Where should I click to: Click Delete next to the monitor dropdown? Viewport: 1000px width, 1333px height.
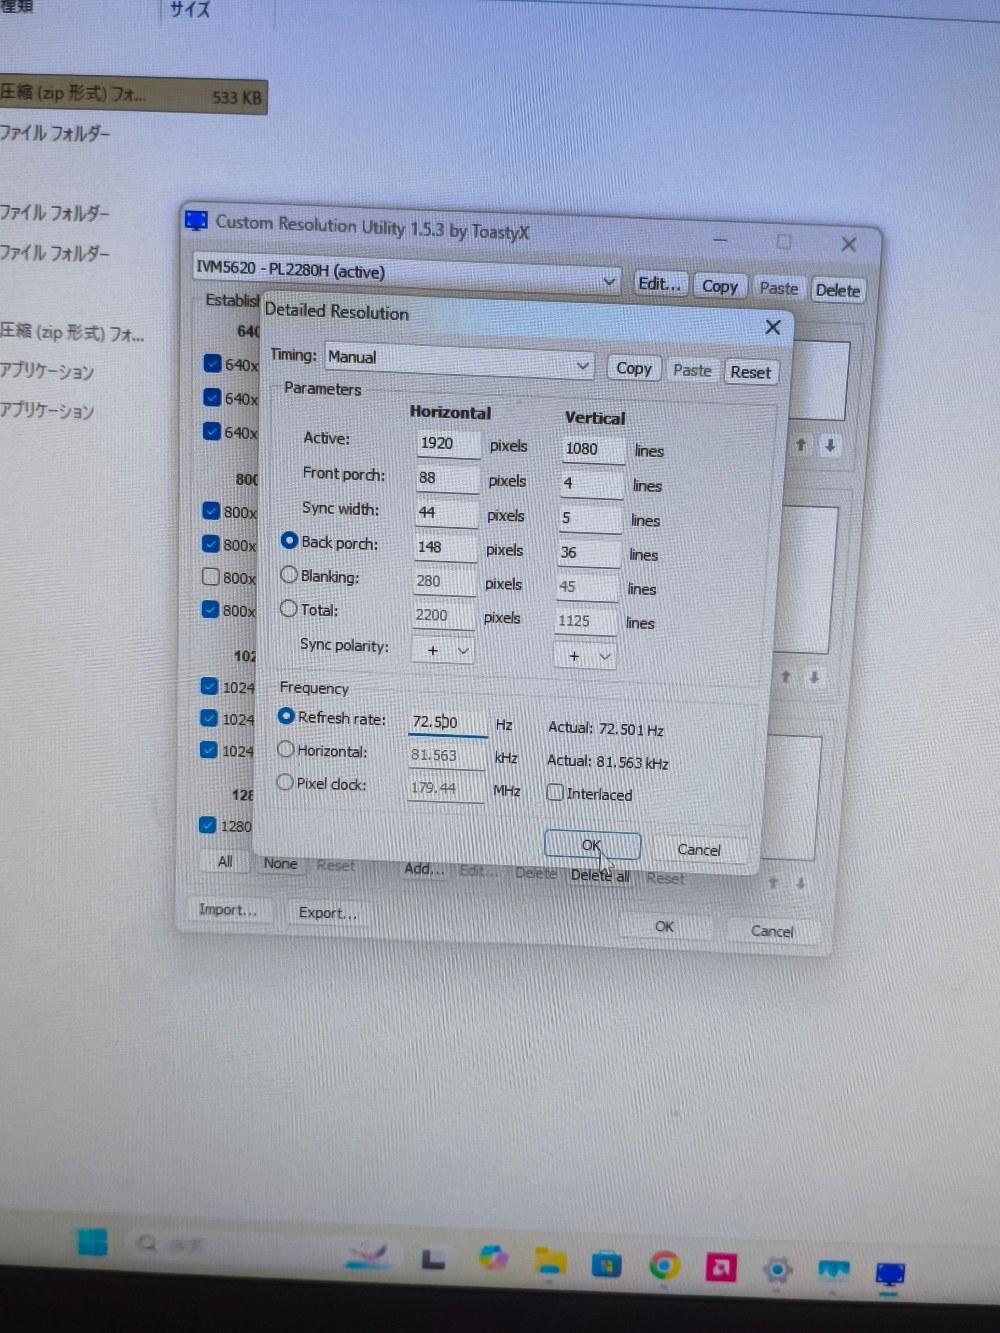[837, 290]
